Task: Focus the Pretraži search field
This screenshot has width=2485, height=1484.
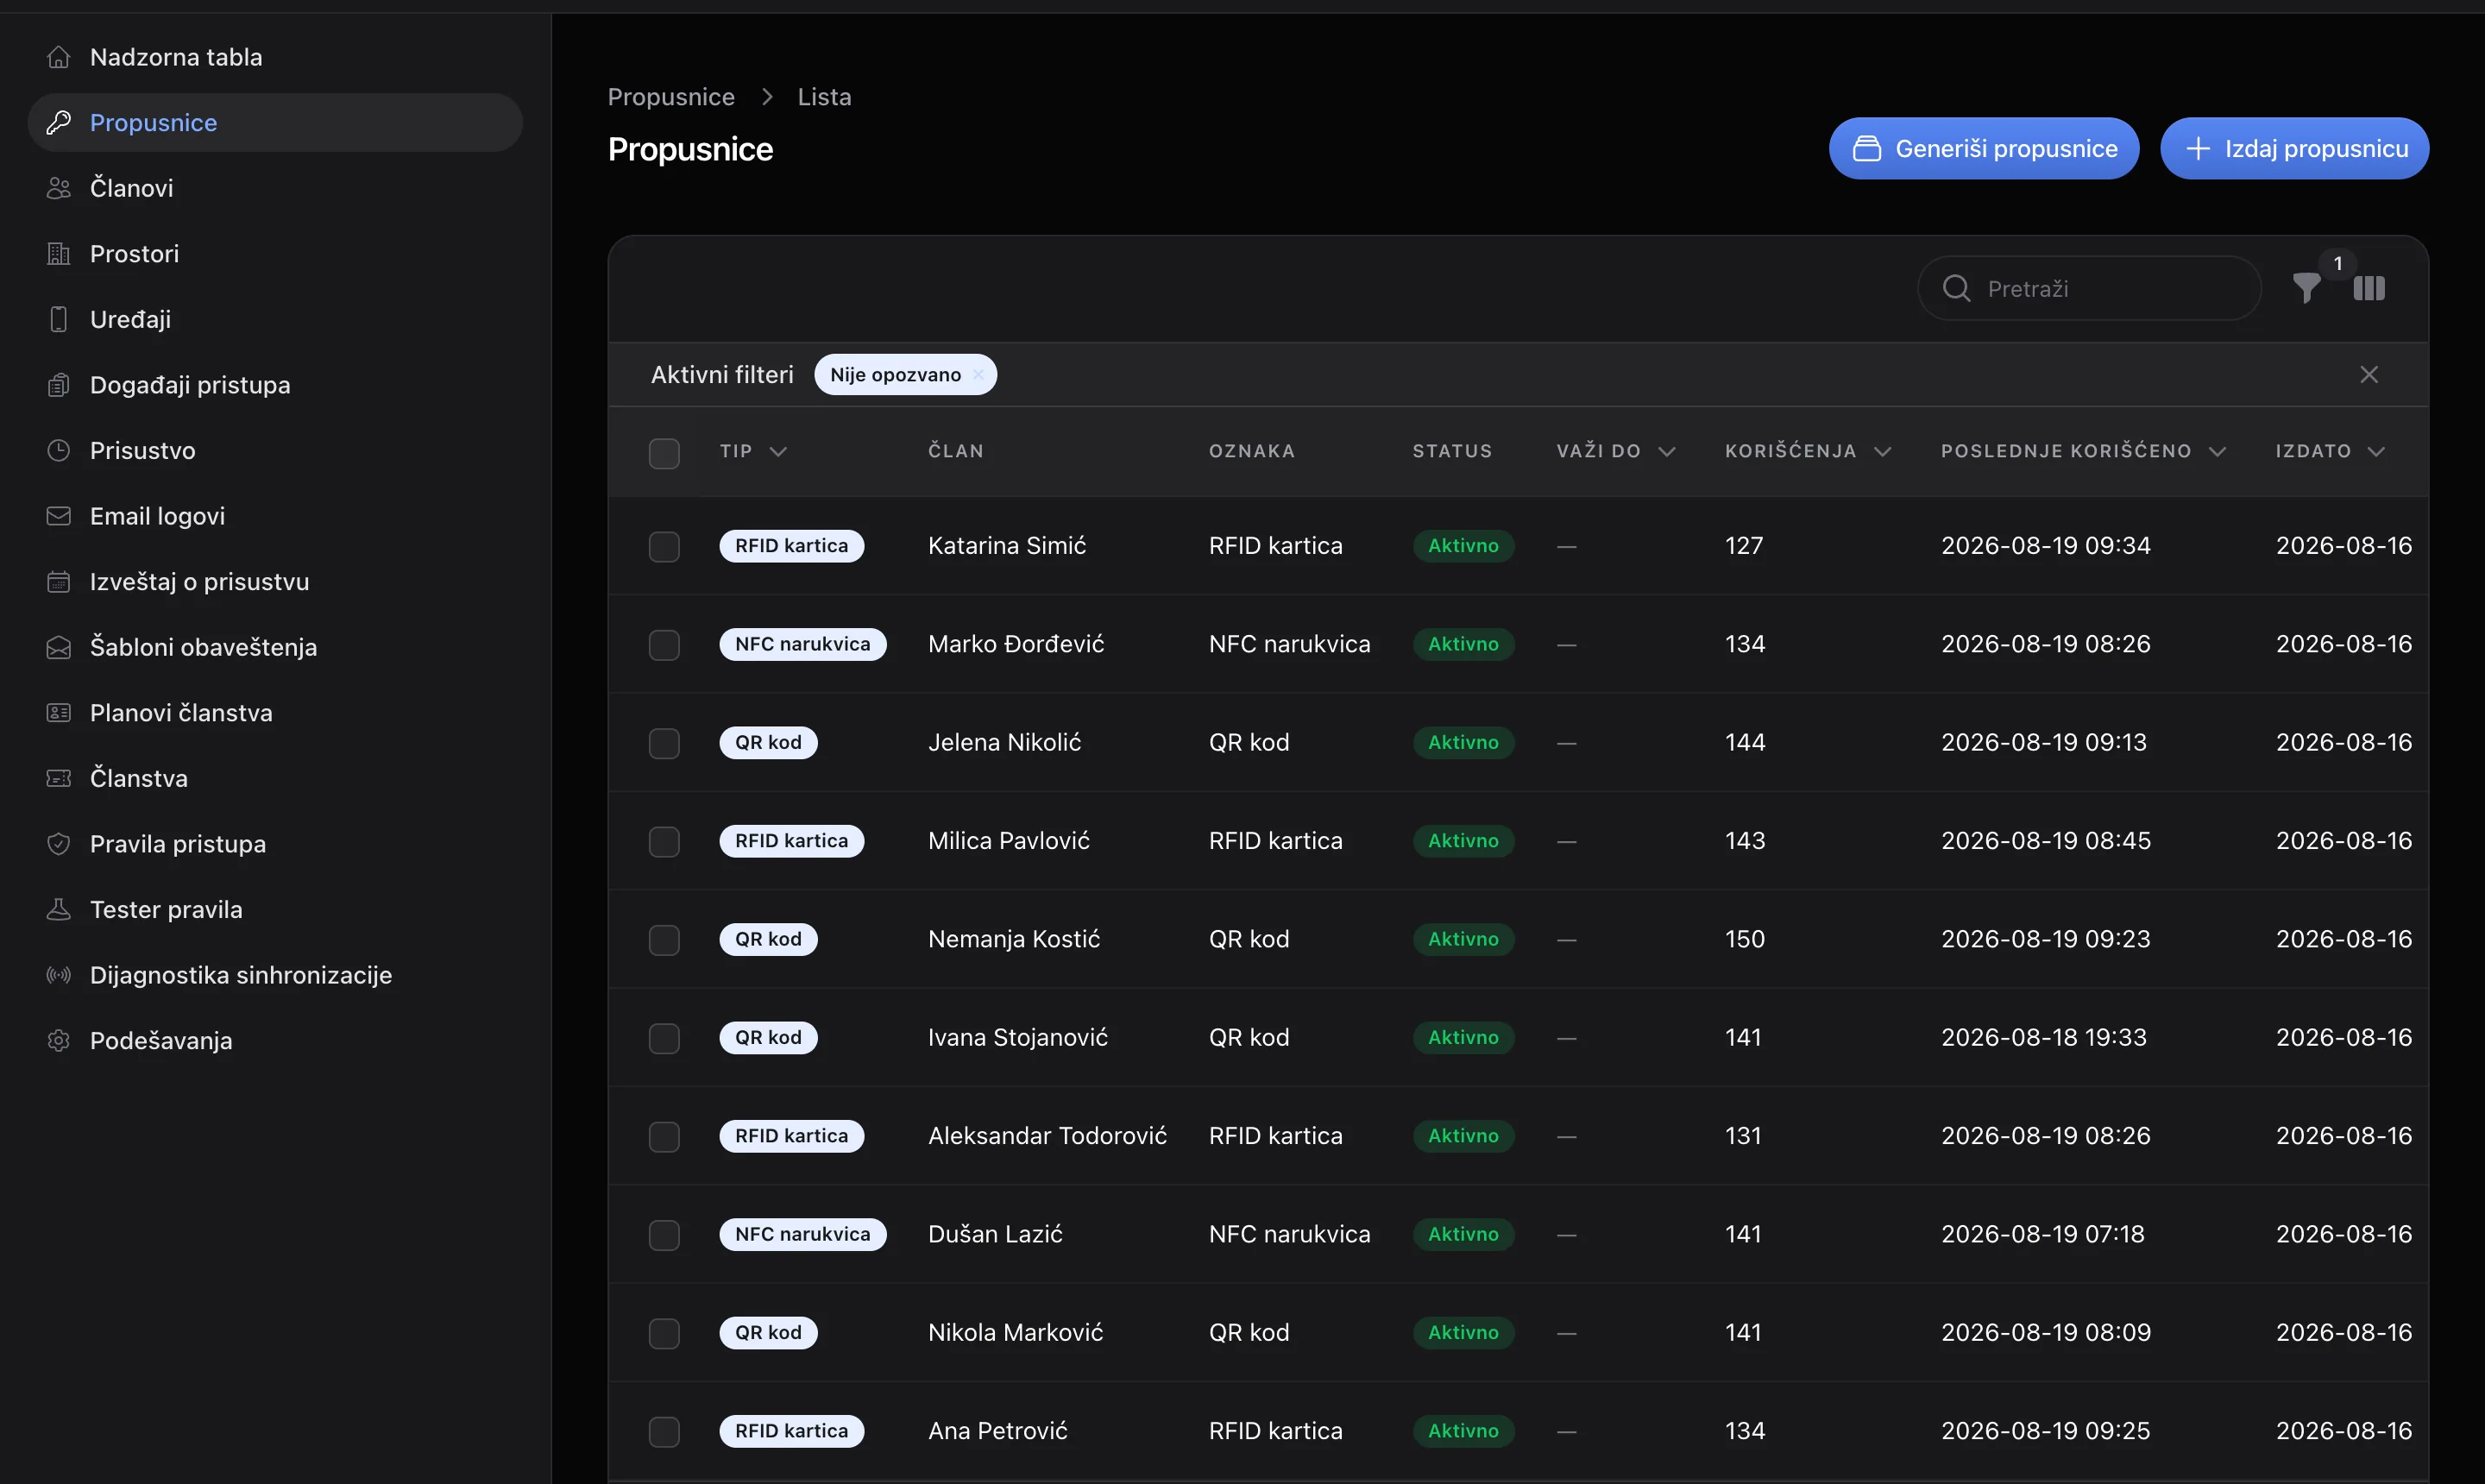Action: [x=2090, y=288]
